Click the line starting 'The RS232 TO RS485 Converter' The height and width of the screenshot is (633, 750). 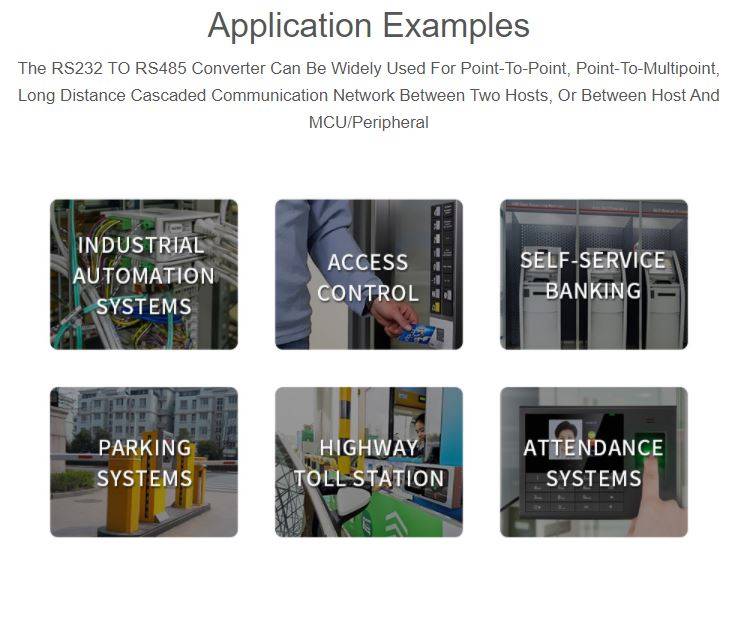[x=369, y=68]
